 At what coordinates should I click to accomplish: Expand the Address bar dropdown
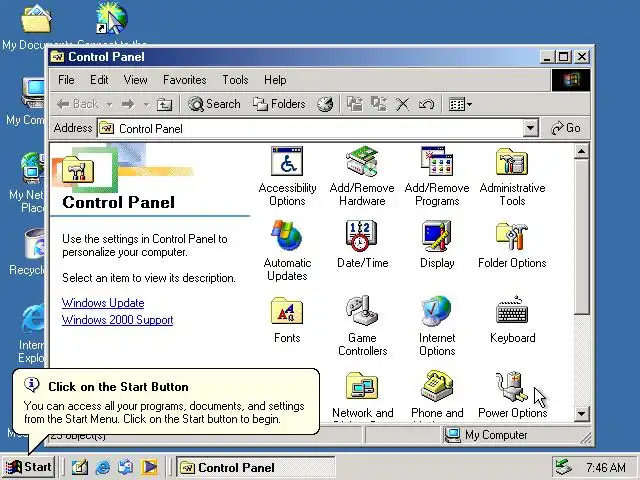click(530, 128)
